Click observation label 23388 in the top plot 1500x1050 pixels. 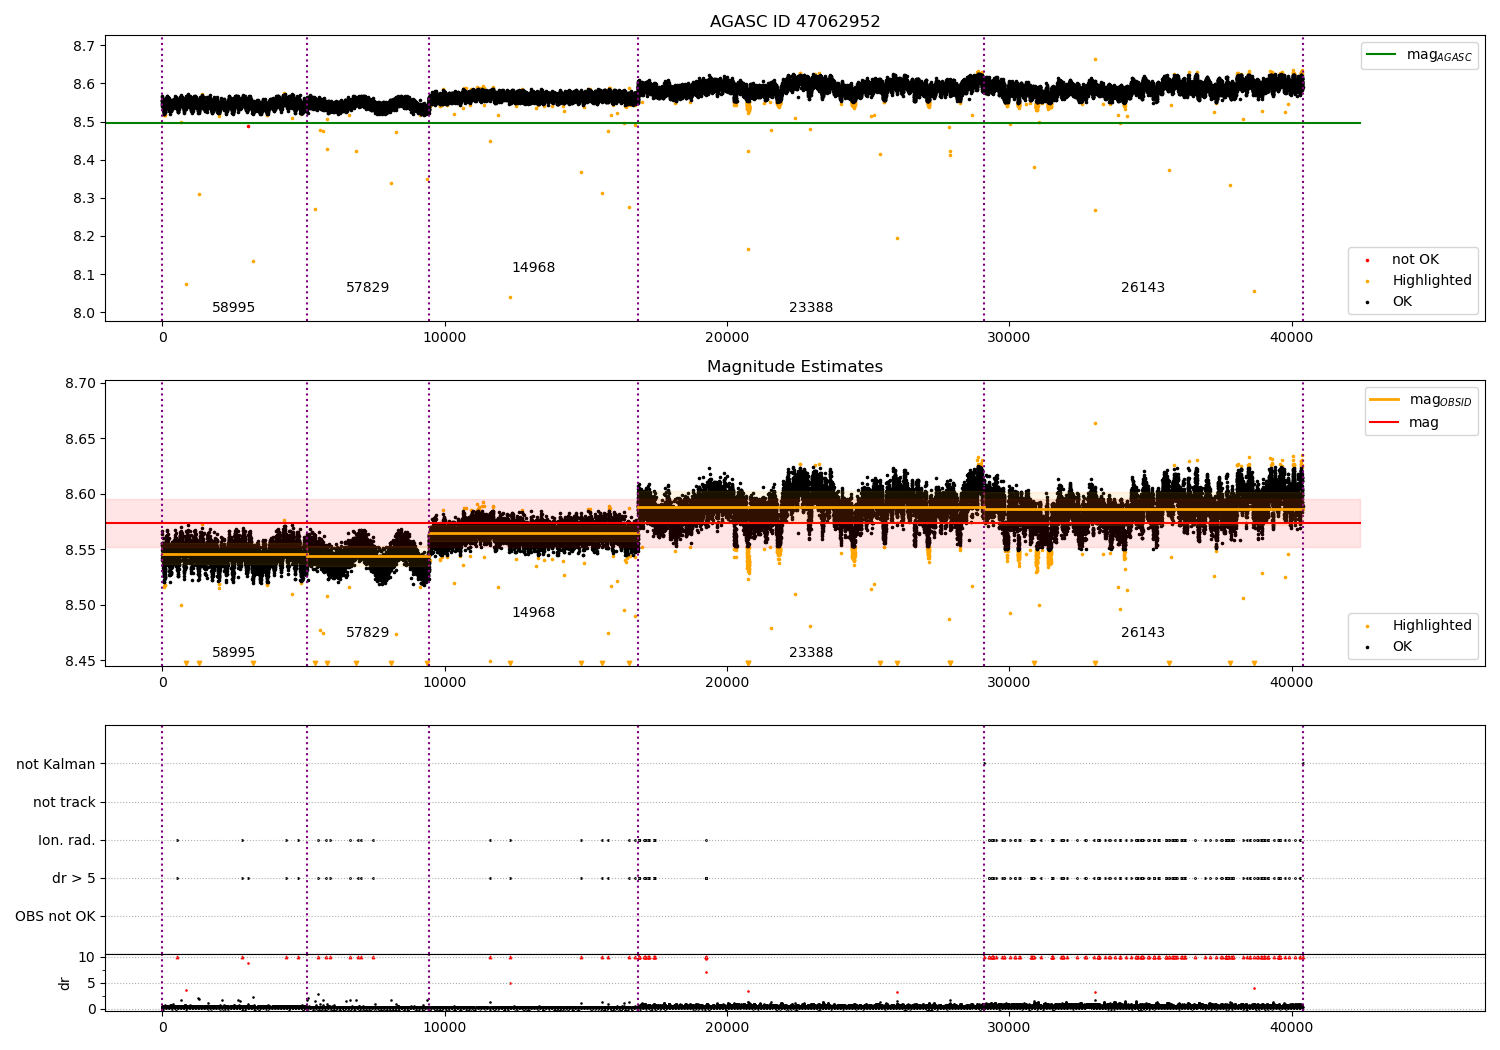[811, 308]
